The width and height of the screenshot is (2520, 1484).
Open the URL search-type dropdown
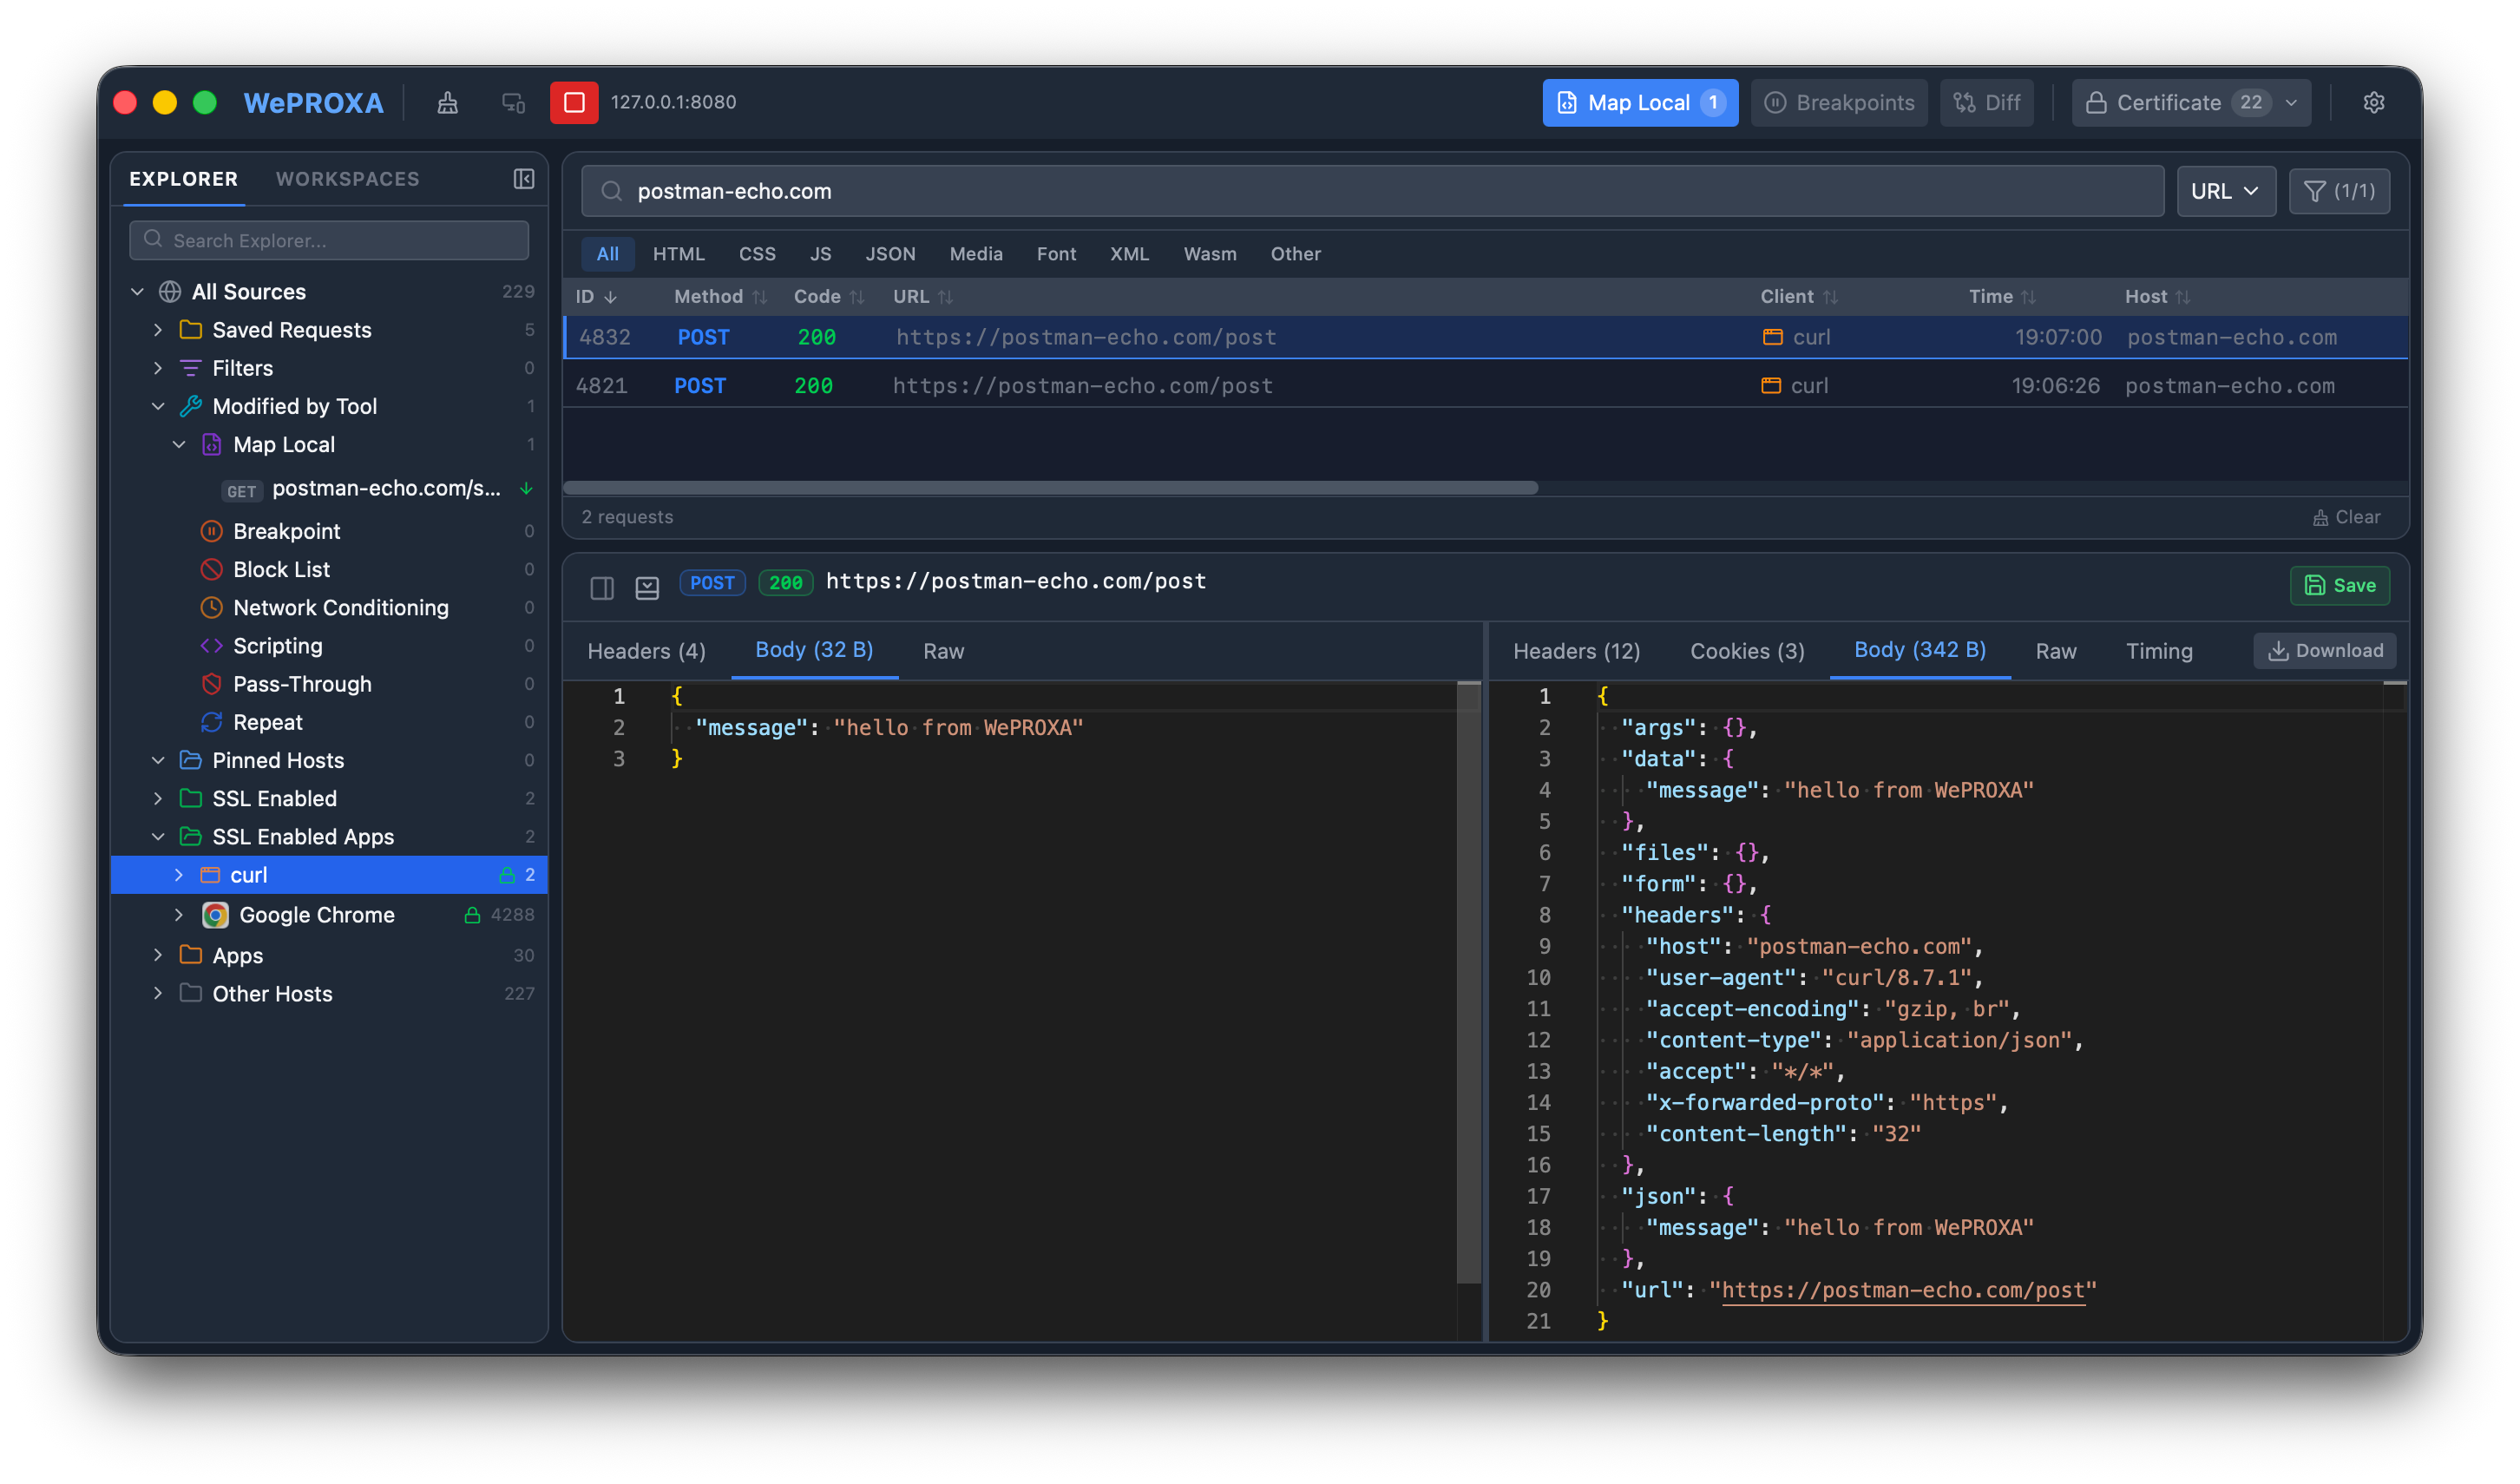click(x=2226, y=191)
